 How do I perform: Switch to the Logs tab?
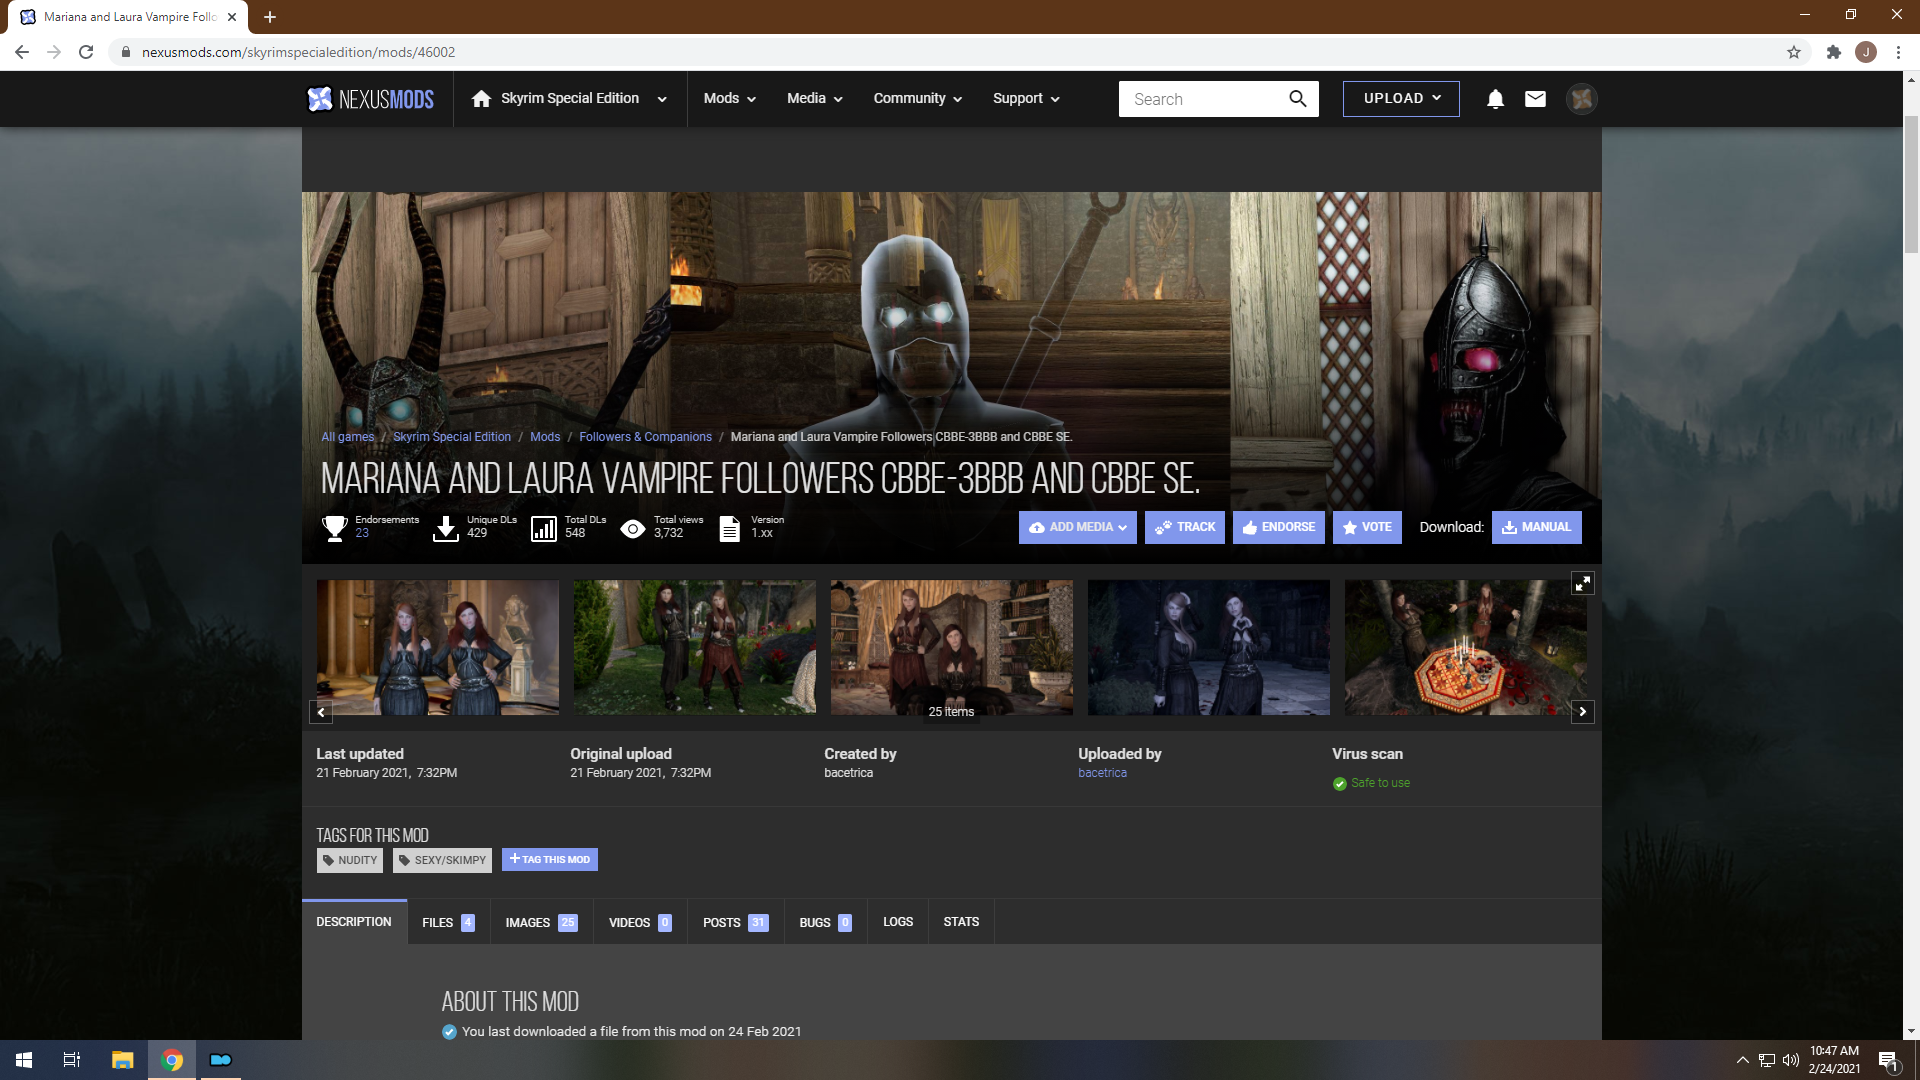(x=898, y=922)
